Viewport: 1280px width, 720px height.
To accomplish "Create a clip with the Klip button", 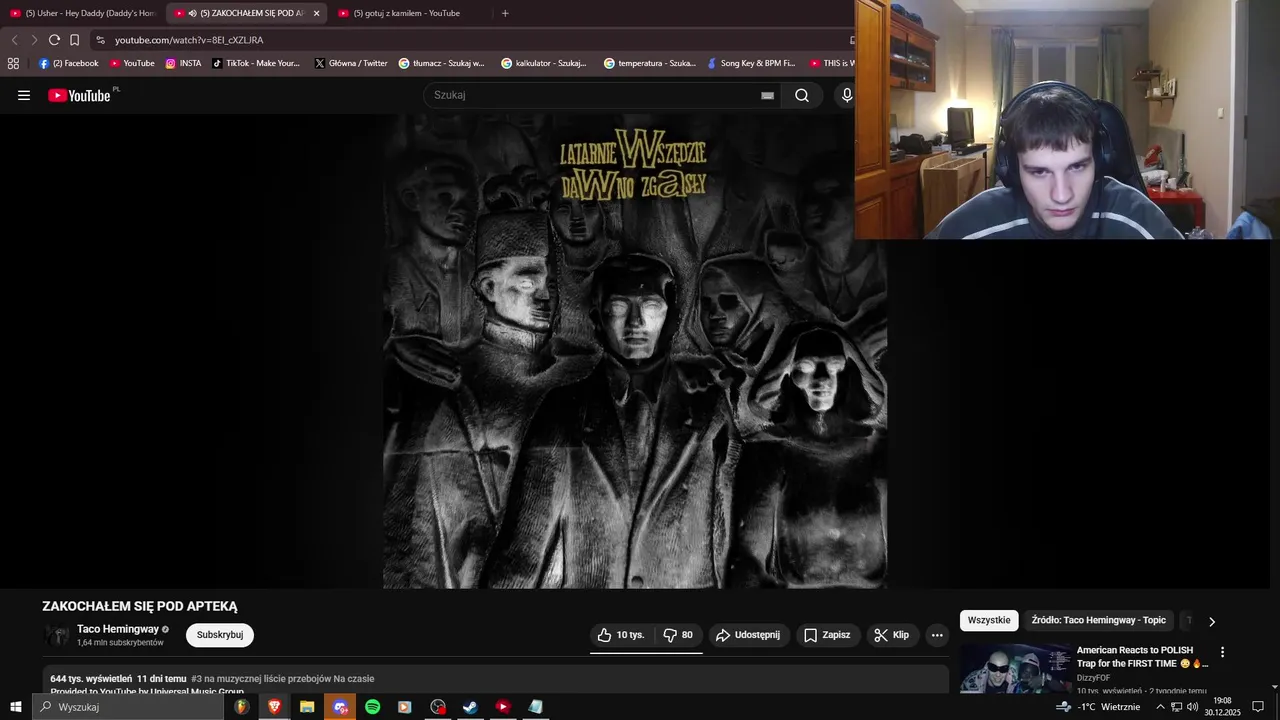I will click(891, 635).
